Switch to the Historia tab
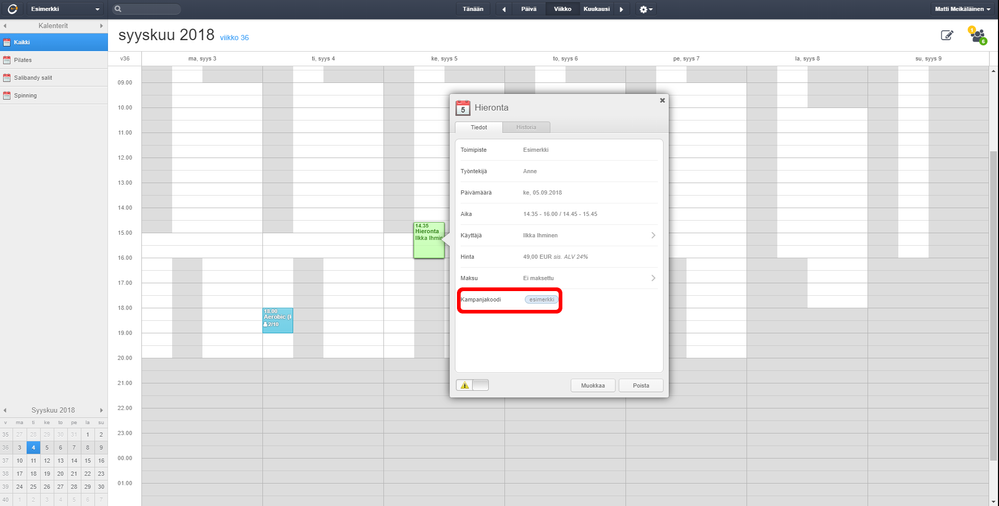999x506 pixels. point(526,127)
